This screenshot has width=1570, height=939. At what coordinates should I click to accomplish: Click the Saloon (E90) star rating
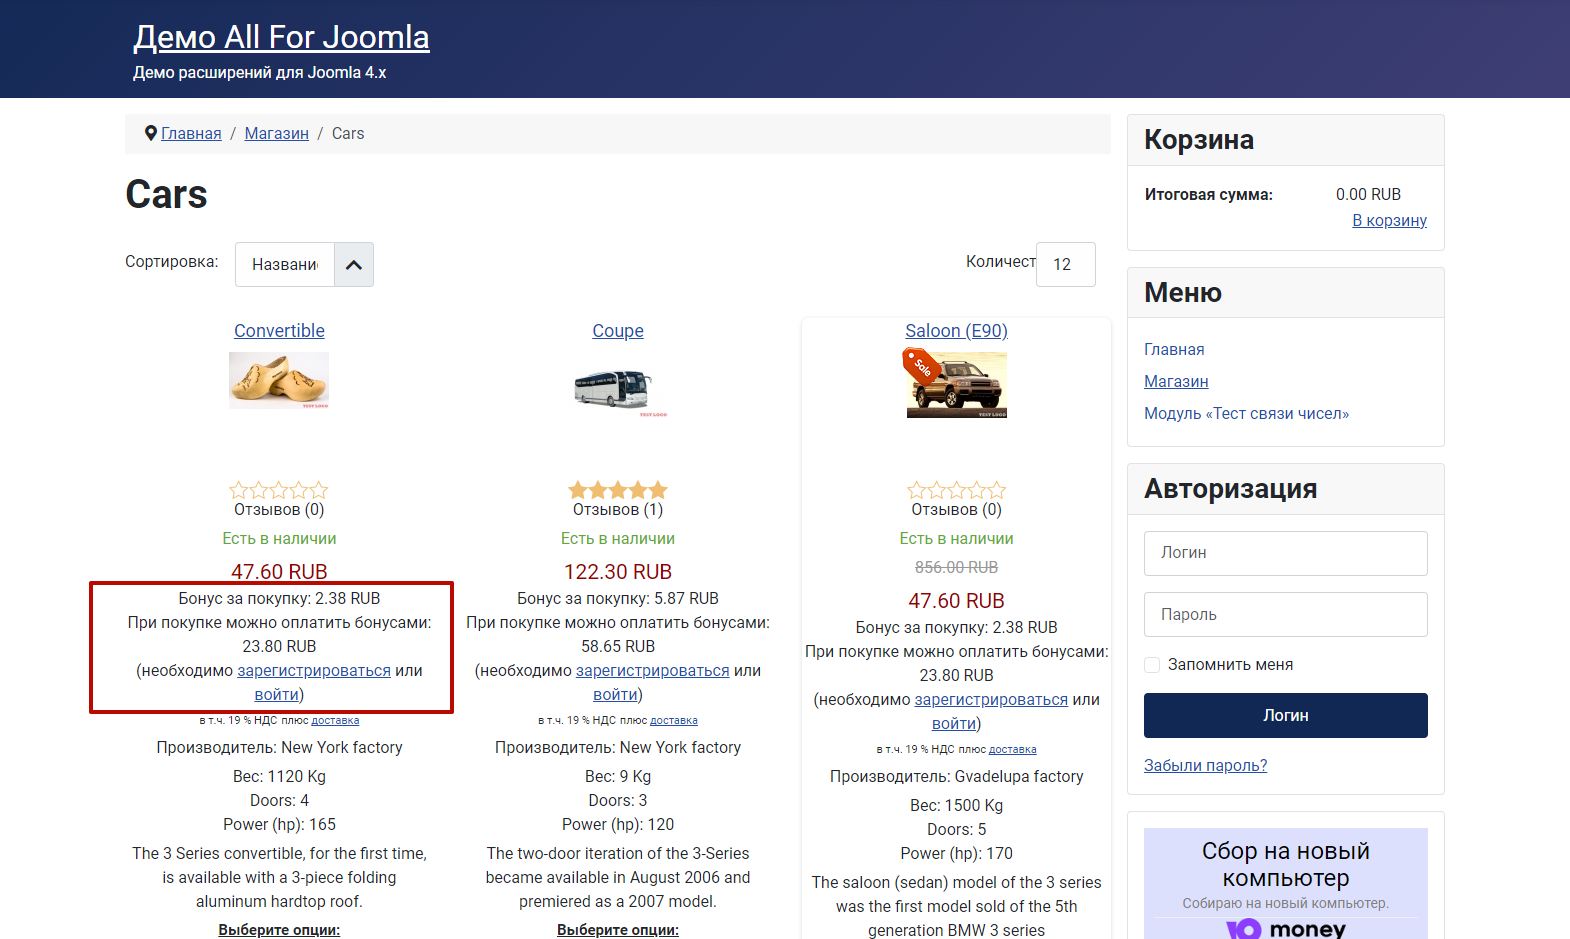click(956, 490)
